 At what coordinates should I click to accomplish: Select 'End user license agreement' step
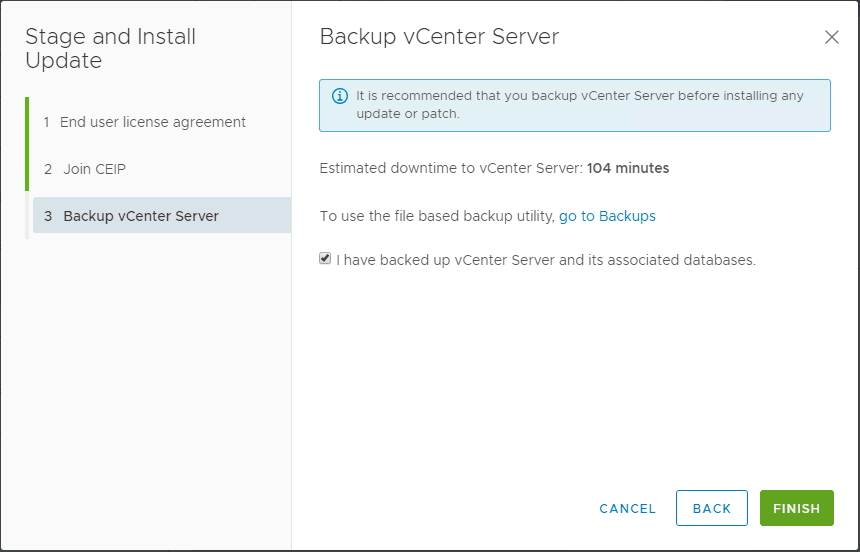click(x=152, y=122)
